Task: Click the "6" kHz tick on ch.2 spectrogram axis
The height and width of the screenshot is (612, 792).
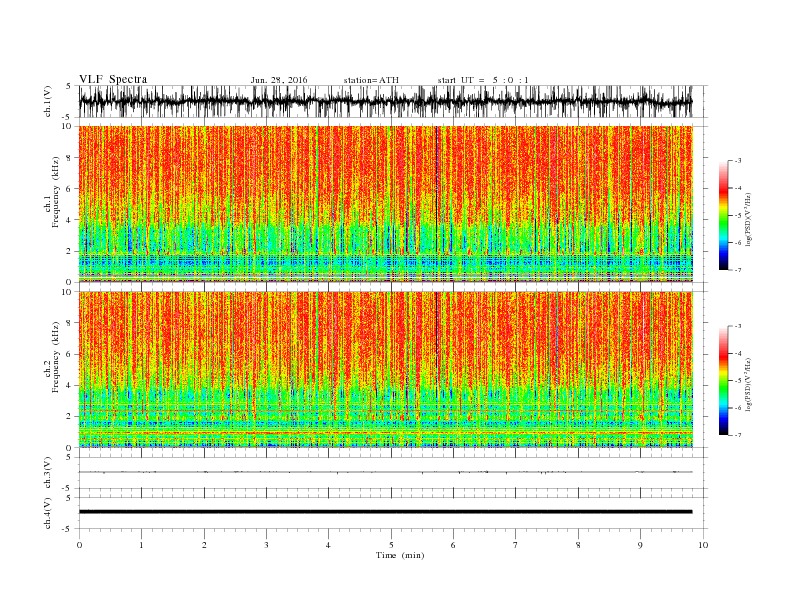Action: pos(69,354)
